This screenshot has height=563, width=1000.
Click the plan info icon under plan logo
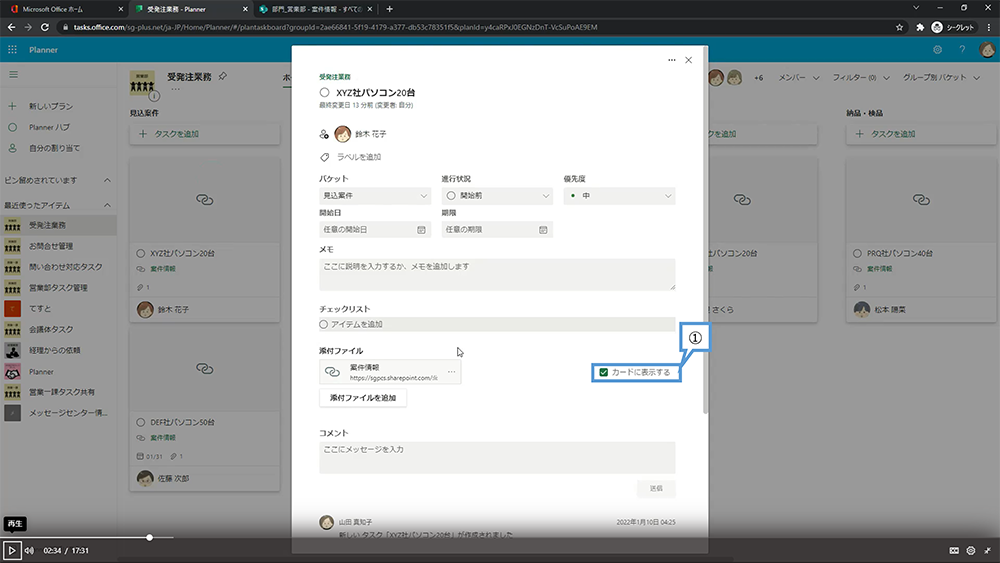(154, 96)
